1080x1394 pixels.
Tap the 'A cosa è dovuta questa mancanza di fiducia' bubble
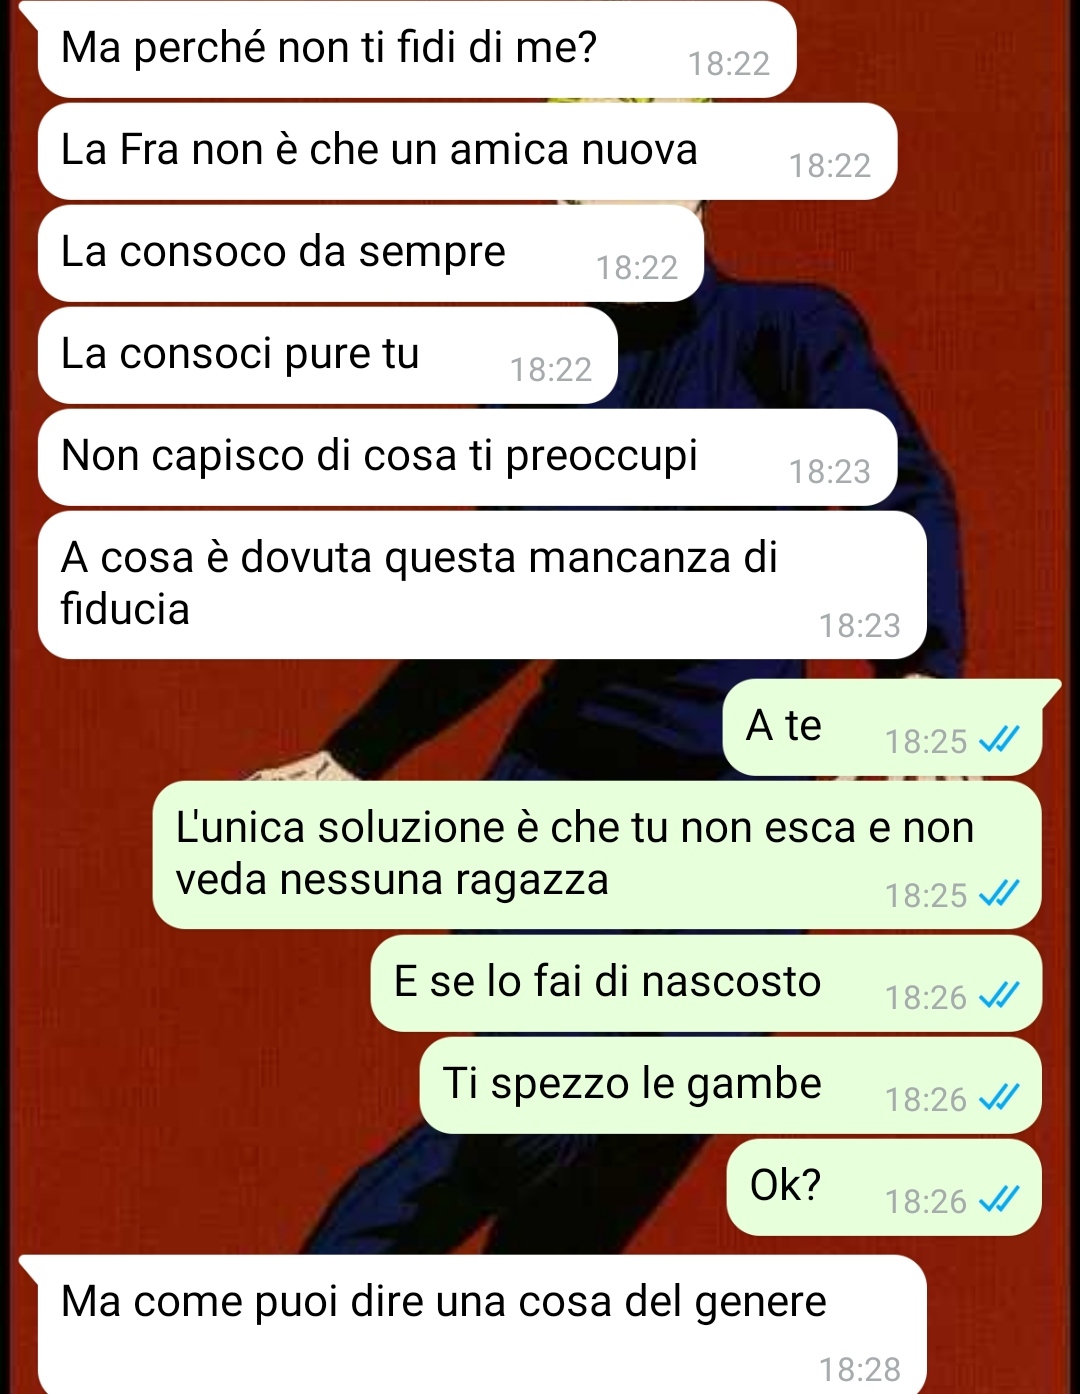(482, 585)
